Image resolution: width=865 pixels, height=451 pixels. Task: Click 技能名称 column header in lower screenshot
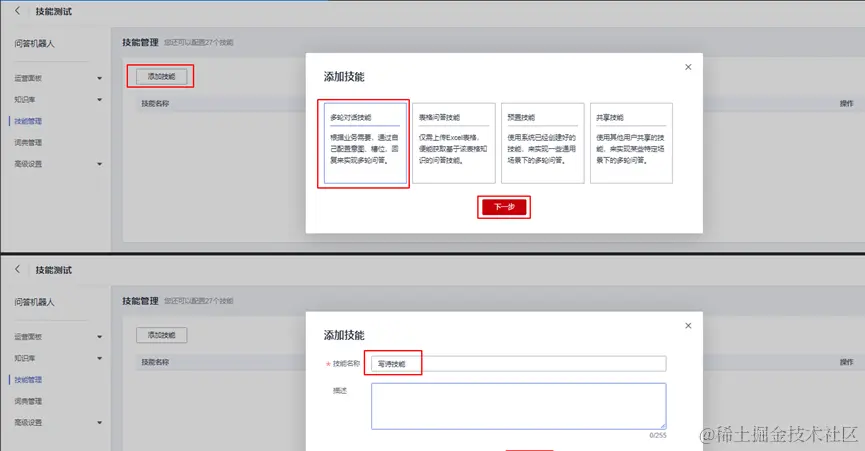[155, 362]
